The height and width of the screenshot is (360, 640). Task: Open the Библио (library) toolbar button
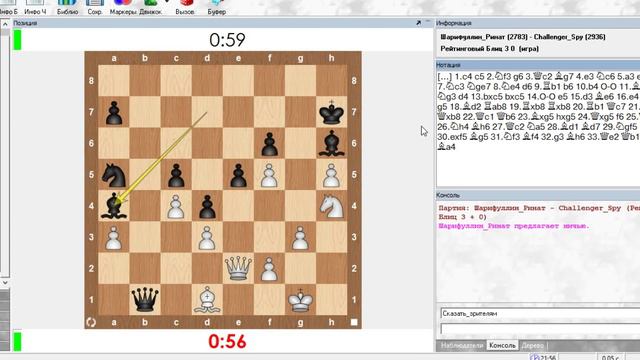coord(67,7)
